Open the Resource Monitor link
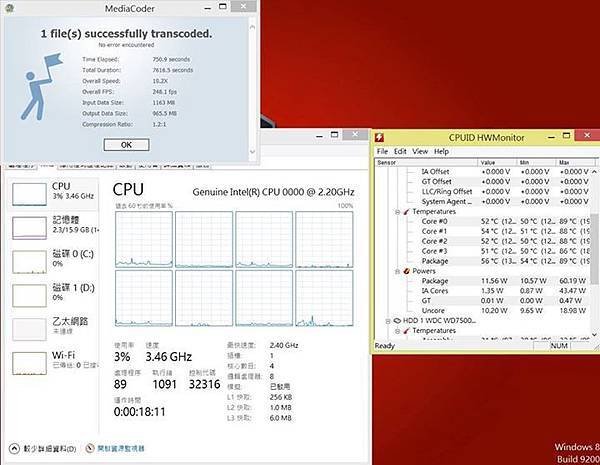Screen dimensions: 600x465 pos(121,448)
